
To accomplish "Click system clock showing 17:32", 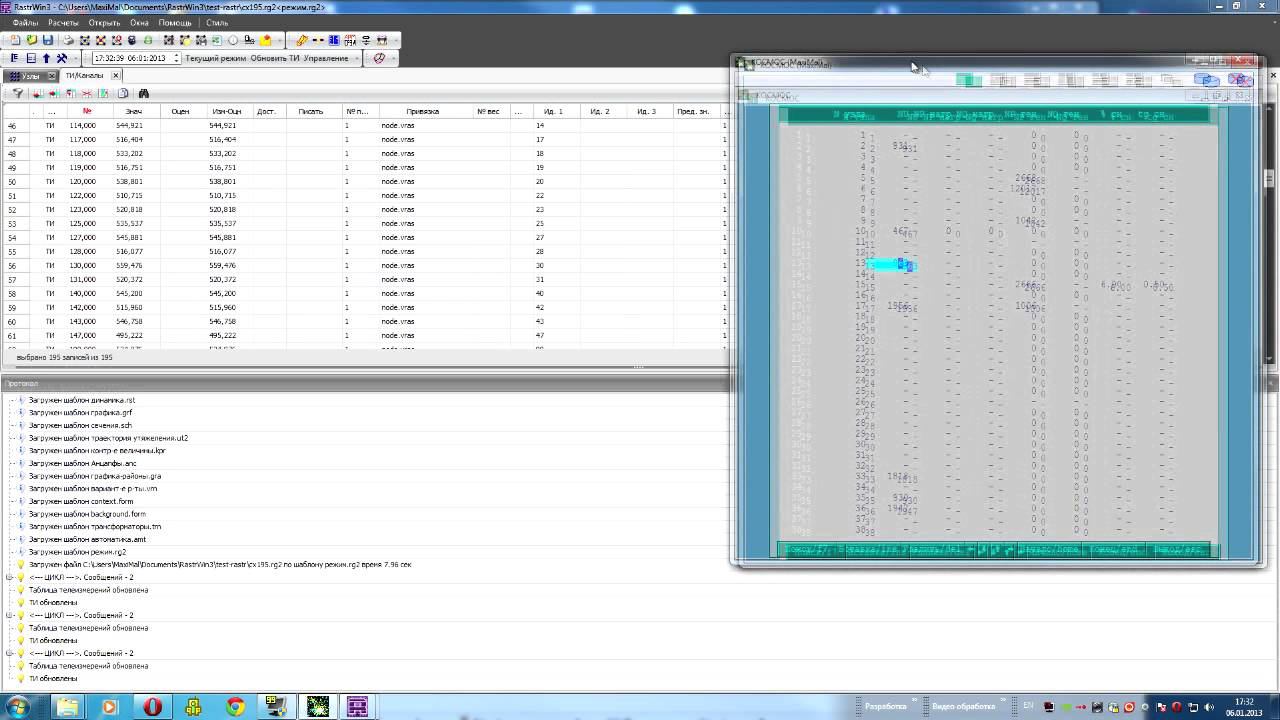I will point(1244,702).
